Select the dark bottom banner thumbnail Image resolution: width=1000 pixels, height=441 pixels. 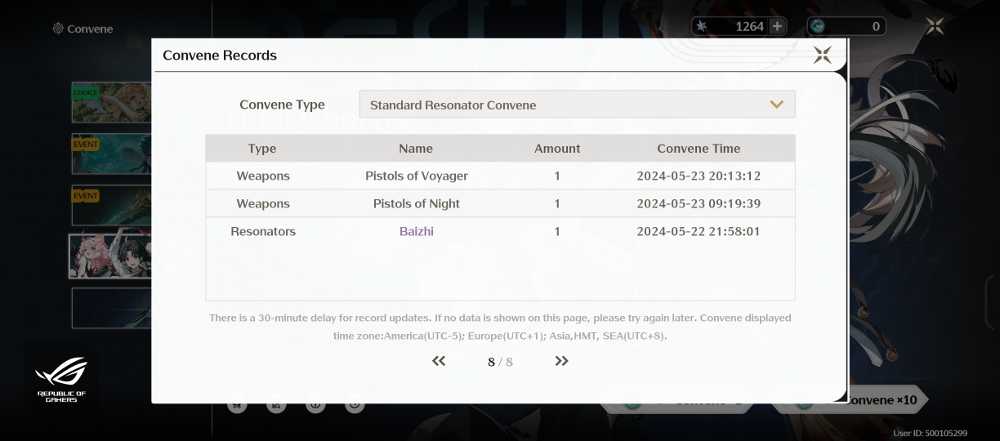click(111, 308)
